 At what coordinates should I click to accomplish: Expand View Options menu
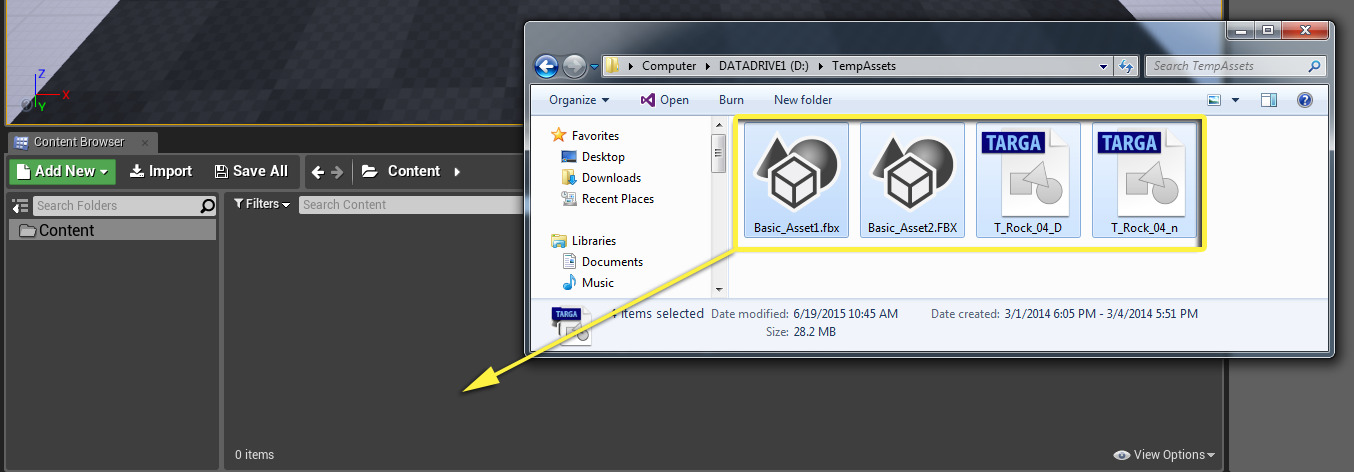click(1165, 455)
